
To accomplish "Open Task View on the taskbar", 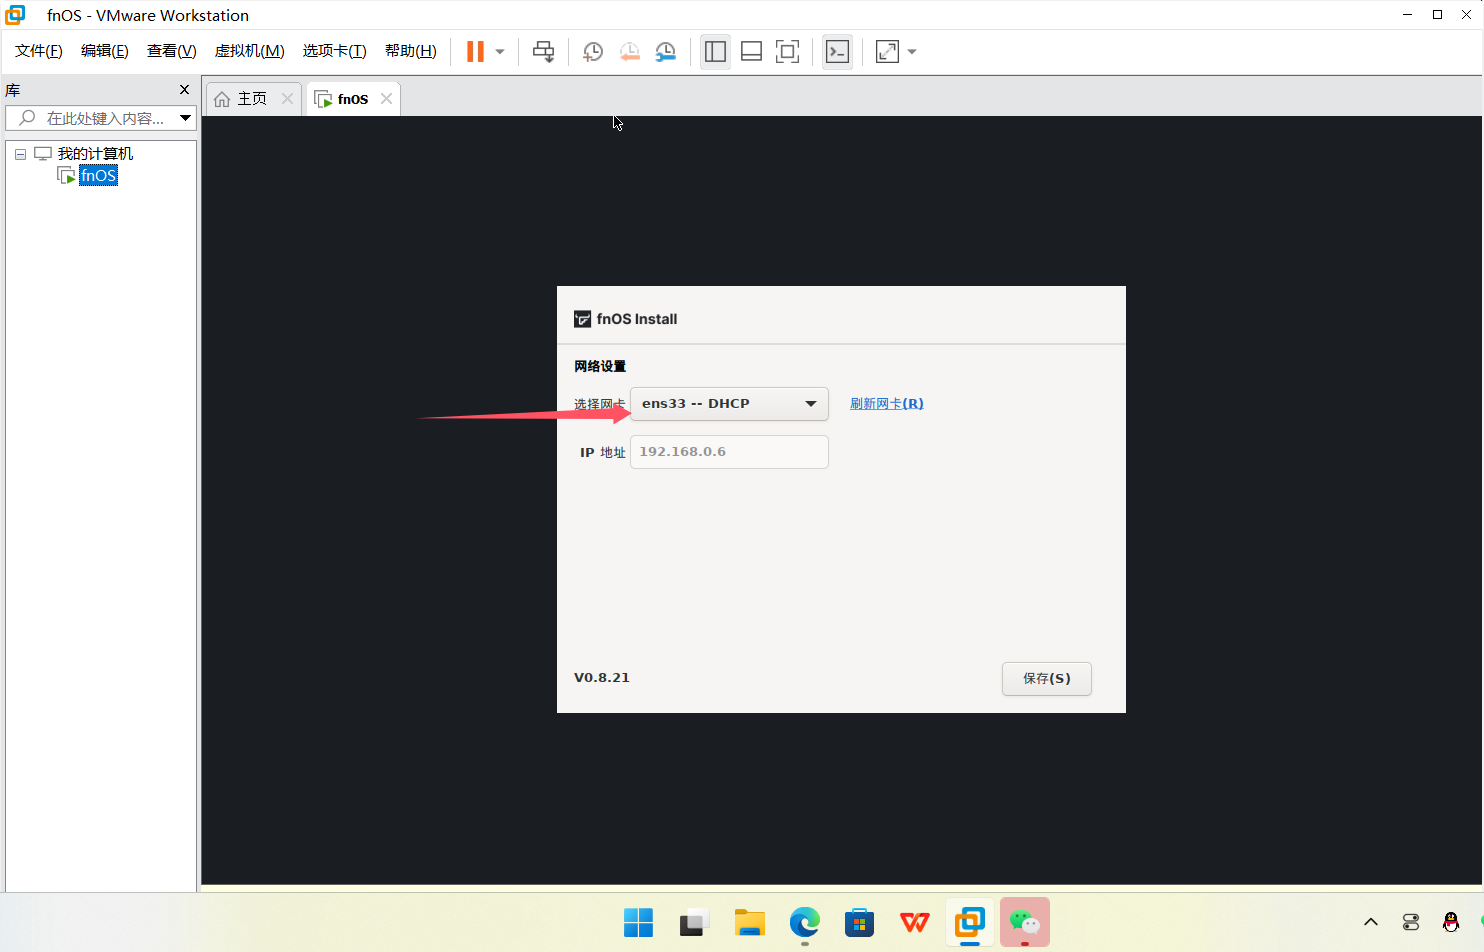I will click(x=693, y=922).
